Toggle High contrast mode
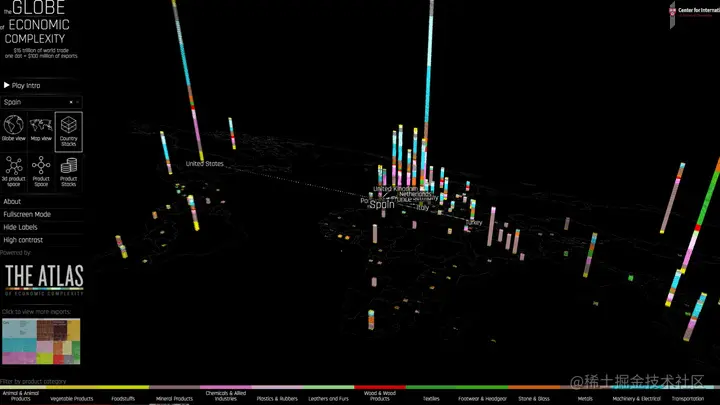The width and height of the screenshot is (720, 405). pos(23,240)
